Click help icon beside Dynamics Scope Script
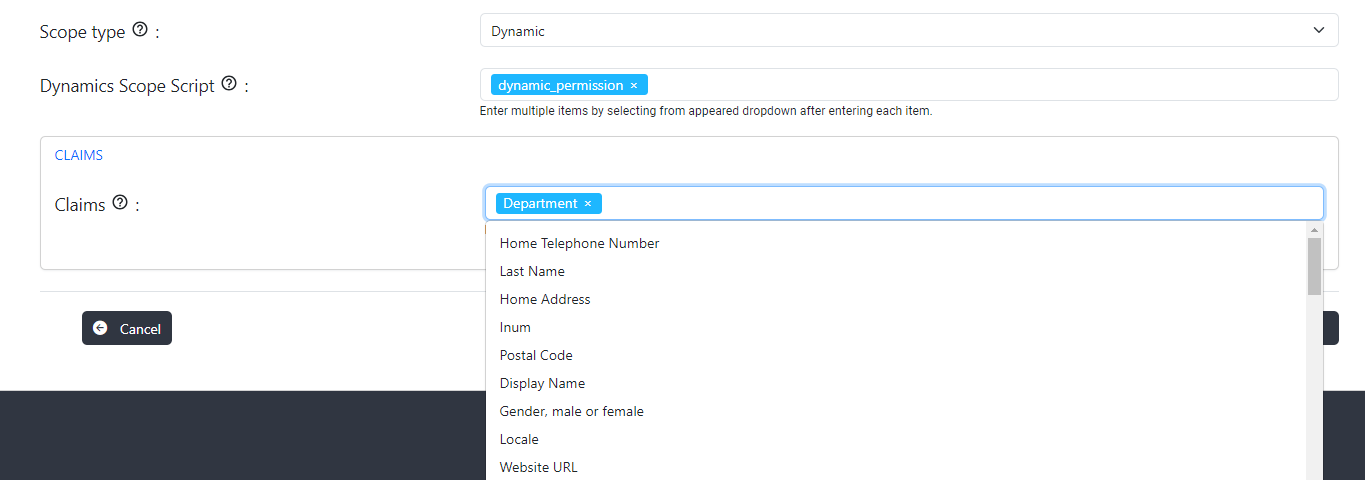The width and height of the screenshot is (1365, 480). (229, 84)
